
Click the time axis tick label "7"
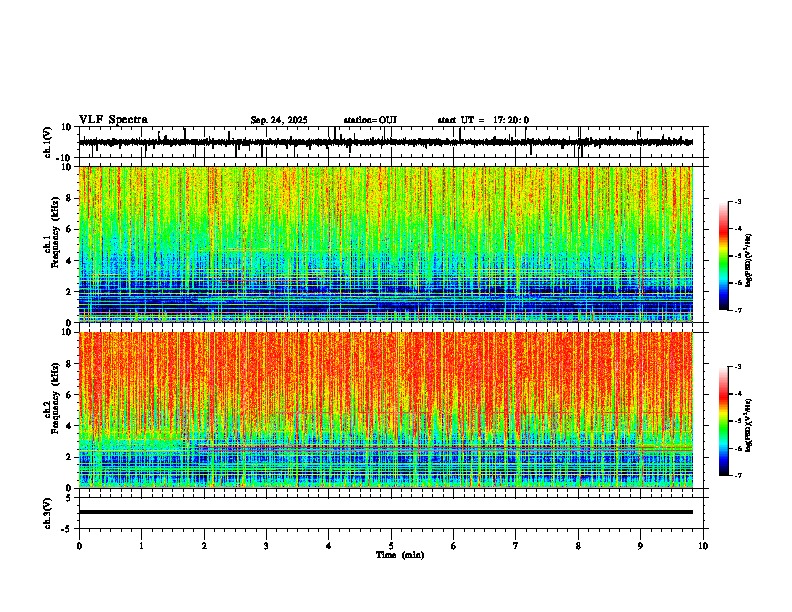click(516, 546)
